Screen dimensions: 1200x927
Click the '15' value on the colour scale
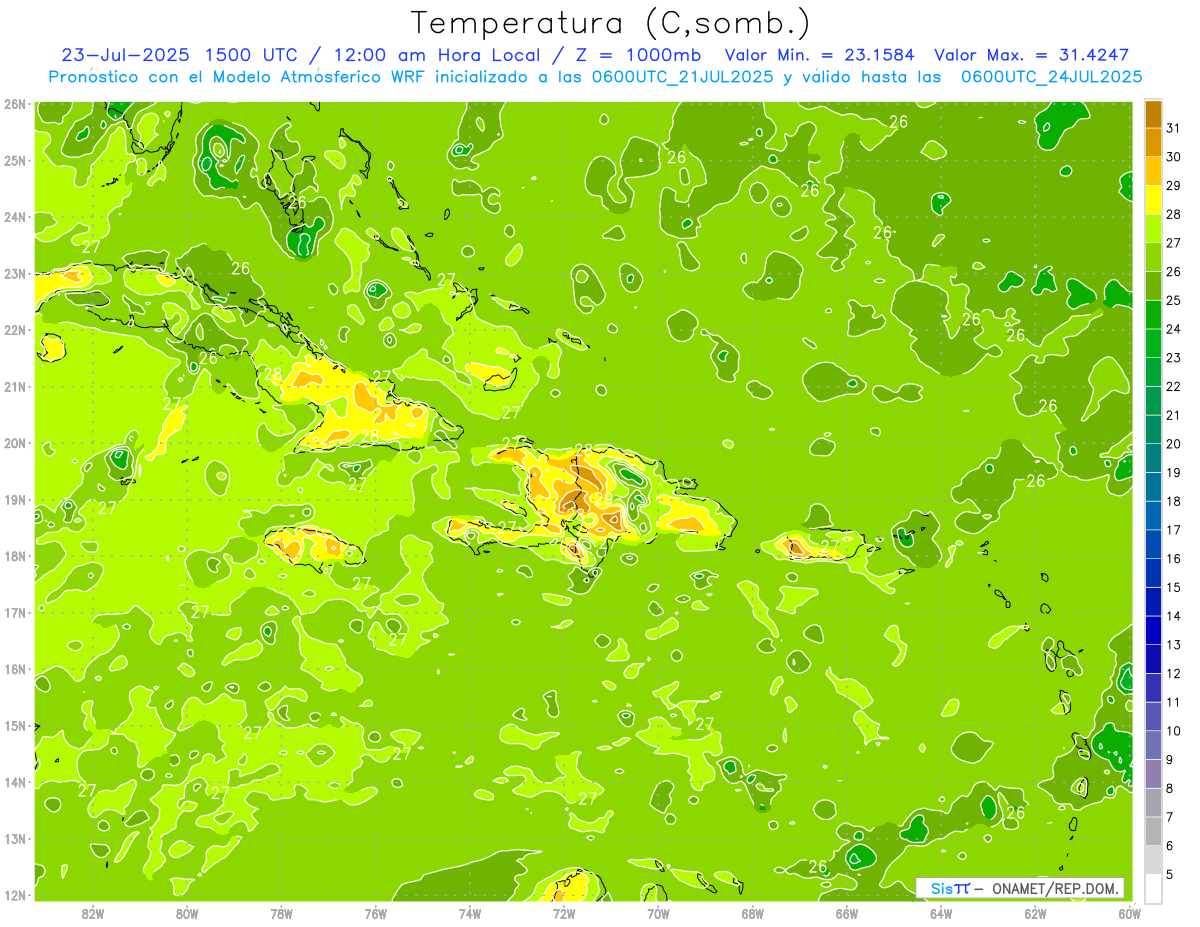(1174, 587)
